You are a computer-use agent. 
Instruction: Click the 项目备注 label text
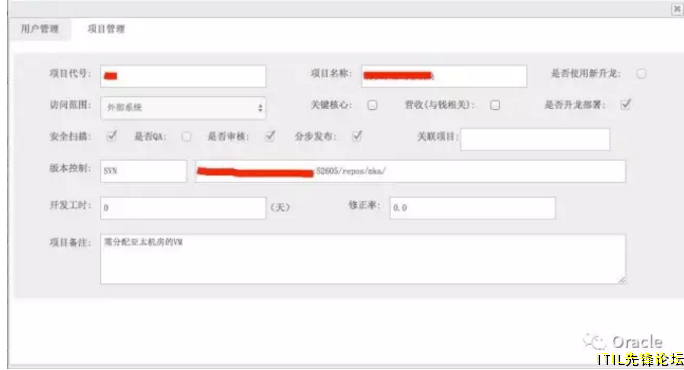click(70, 243)
